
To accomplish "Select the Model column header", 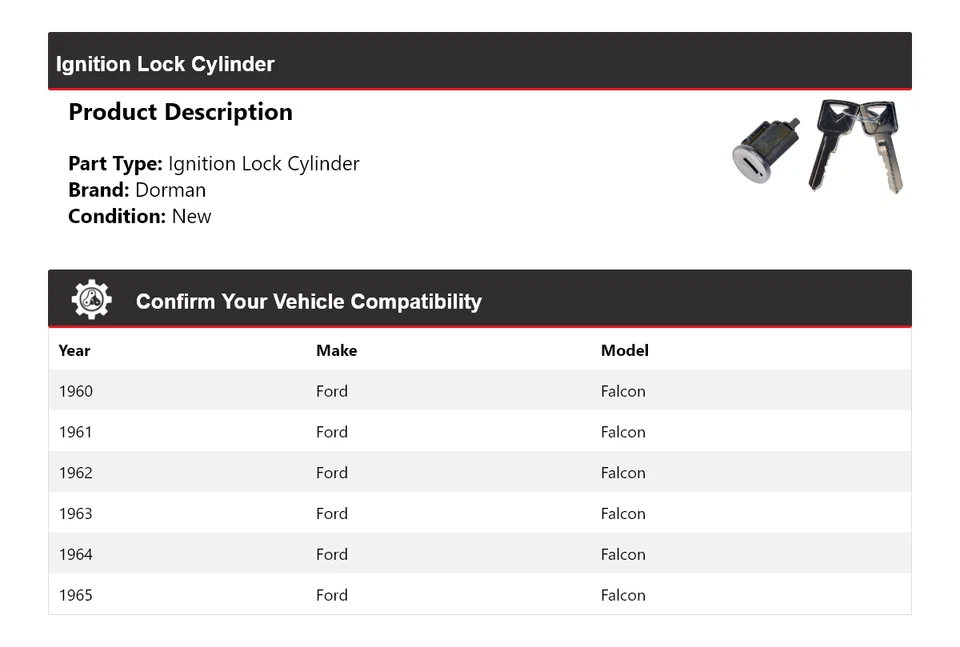I will click(x=624, y=350).
